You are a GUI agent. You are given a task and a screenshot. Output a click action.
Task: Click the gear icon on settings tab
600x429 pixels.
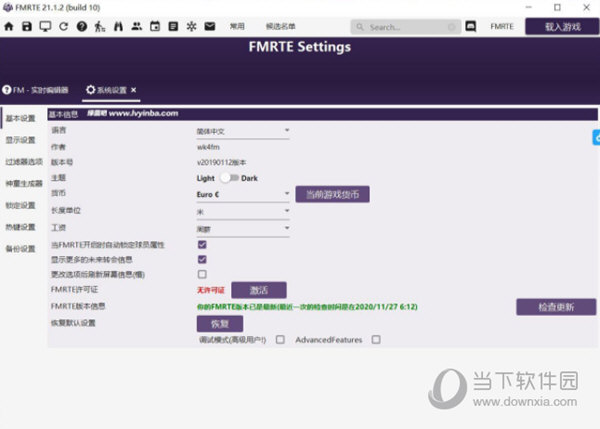[x=91, y=90]
